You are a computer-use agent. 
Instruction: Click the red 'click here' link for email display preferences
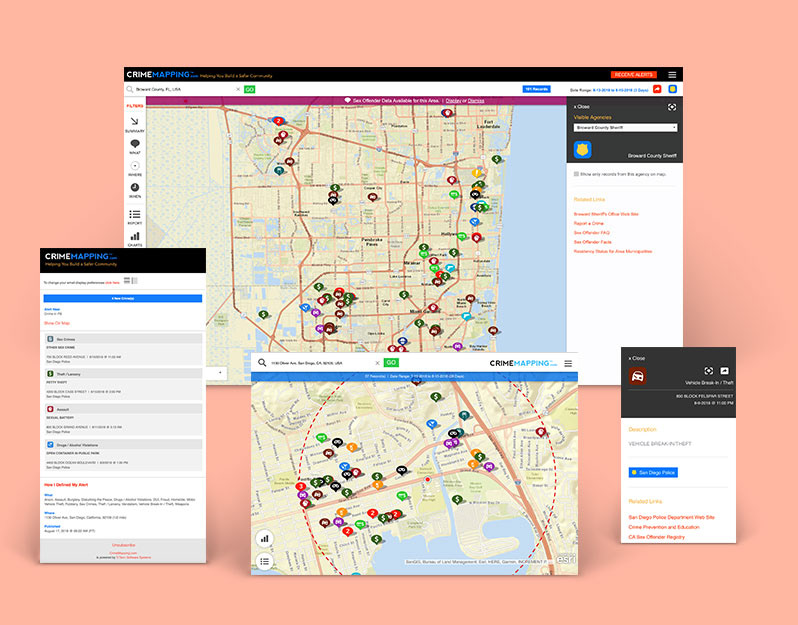tap(112, 282)
